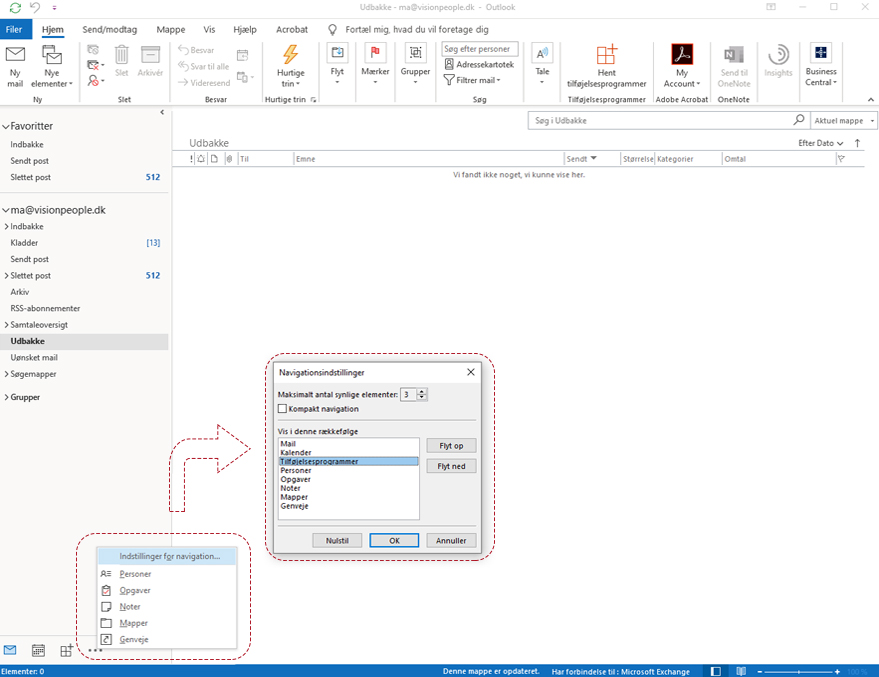
Task: Choose Indstillinger for navigation menu entry
Action: click(x=167, y=556)
